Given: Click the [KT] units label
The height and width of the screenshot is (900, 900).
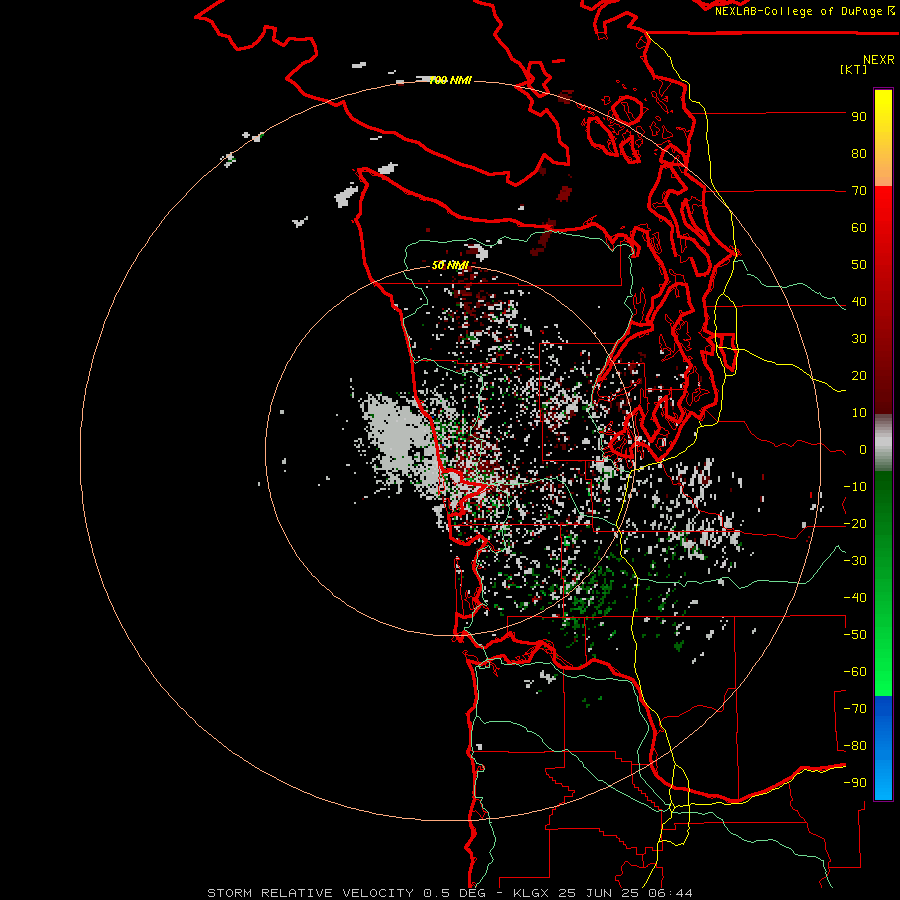Looking at the screenshot, I should [x=854, y=69].
